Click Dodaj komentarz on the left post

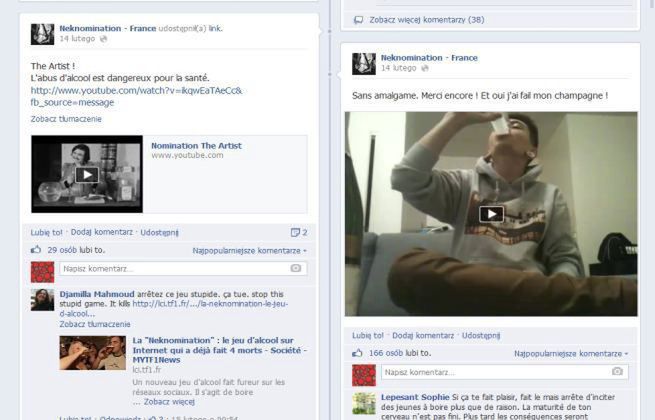[x=102, y=232]
